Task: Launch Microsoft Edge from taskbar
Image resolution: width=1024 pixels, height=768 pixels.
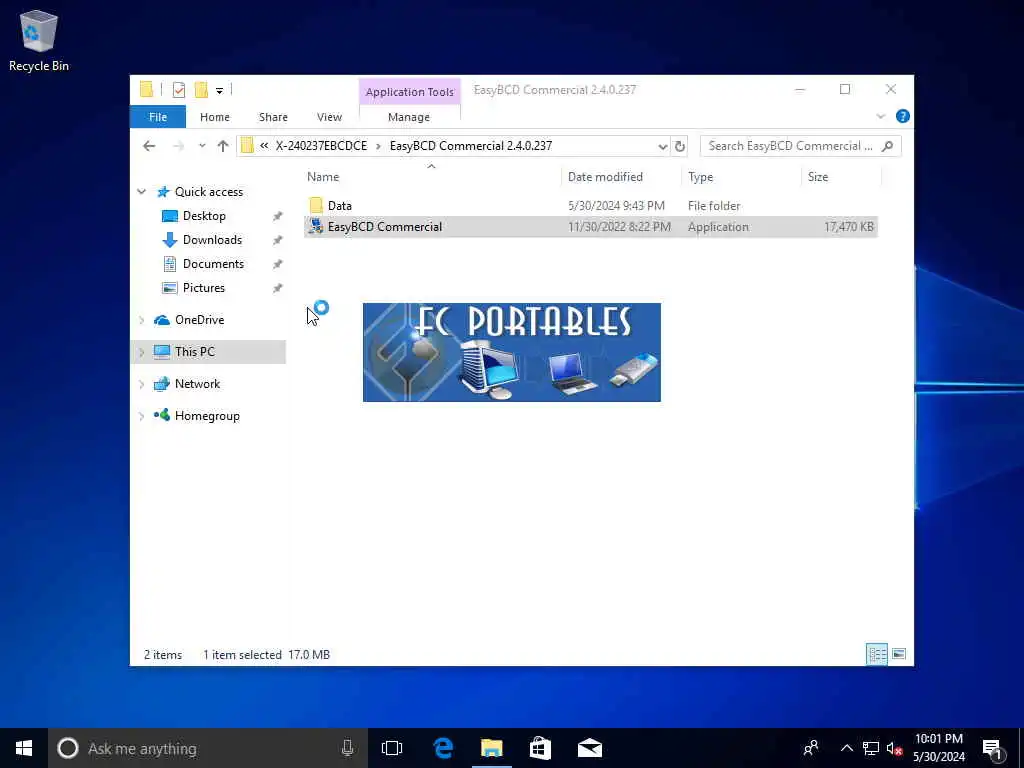Action: coord(443,748)
